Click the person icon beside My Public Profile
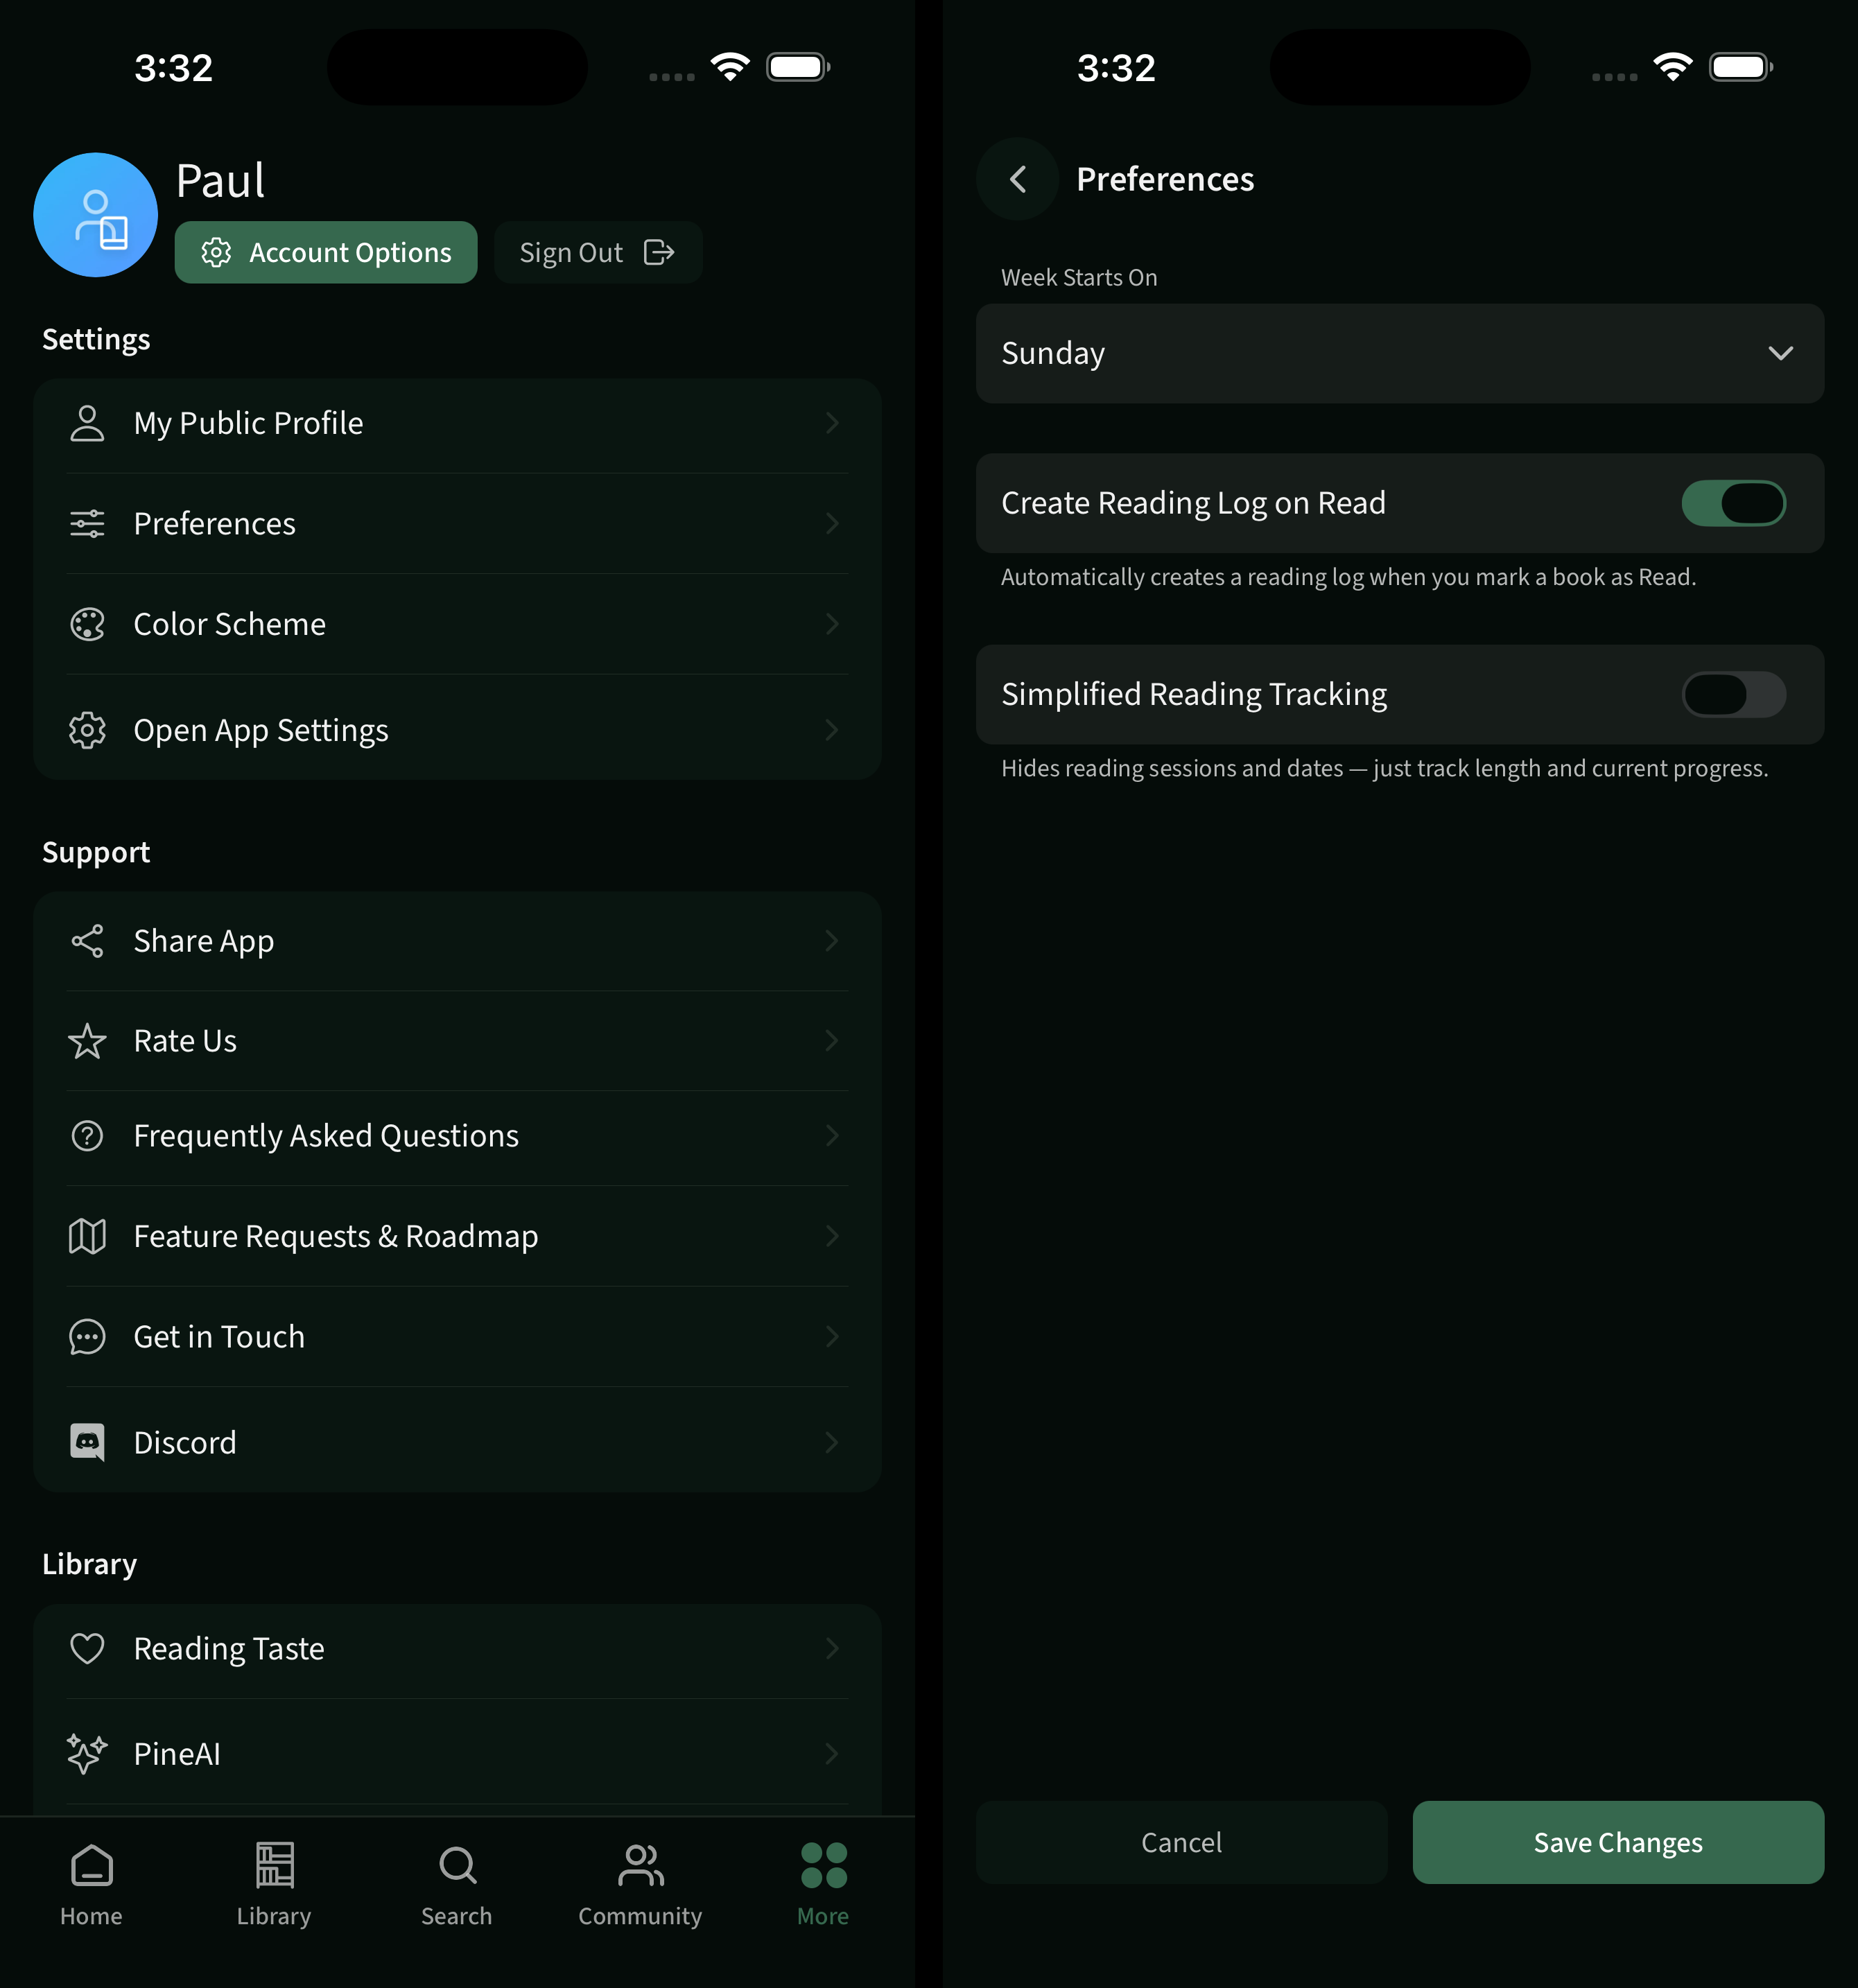Viewport: 1858px width, 1988px height. pyautogui.click(x=87, y=423)
